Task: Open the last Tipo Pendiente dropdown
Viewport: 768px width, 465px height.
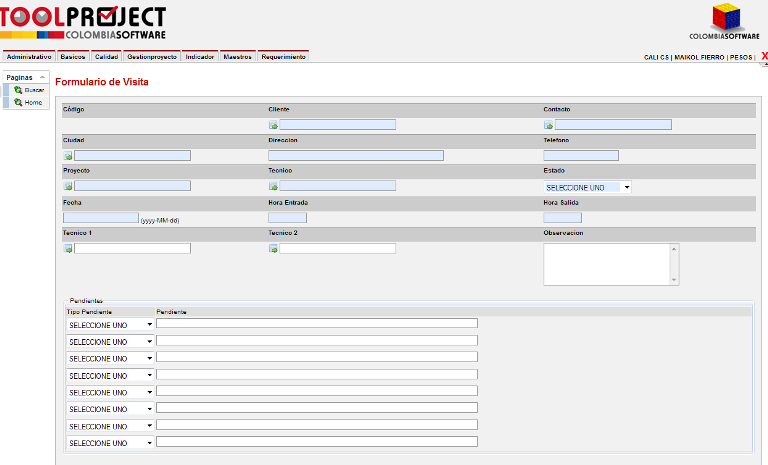Action: [110, 442]
